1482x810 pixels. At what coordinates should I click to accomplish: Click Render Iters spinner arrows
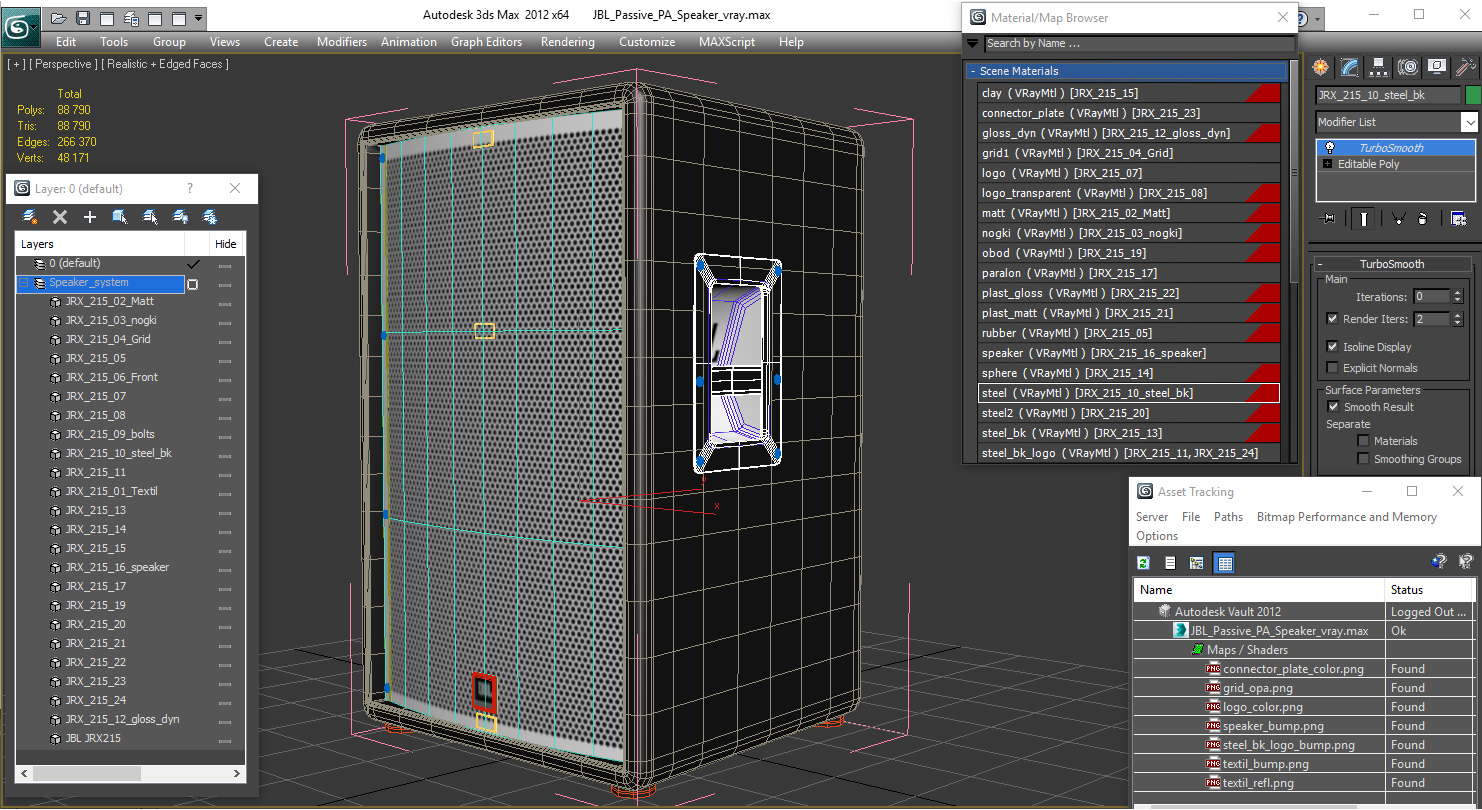coord(1457,319)
